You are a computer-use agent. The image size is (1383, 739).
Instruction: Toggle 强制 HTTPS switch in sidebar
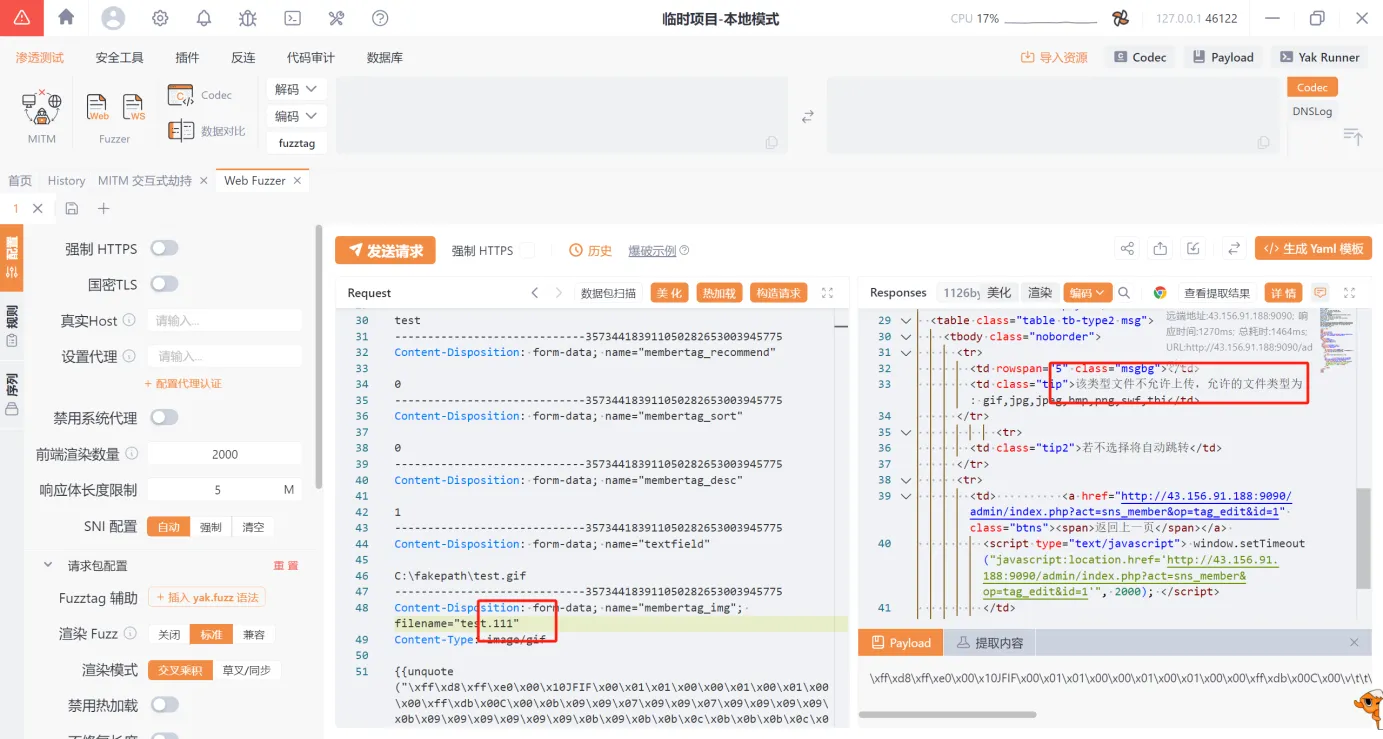[164, 248]
